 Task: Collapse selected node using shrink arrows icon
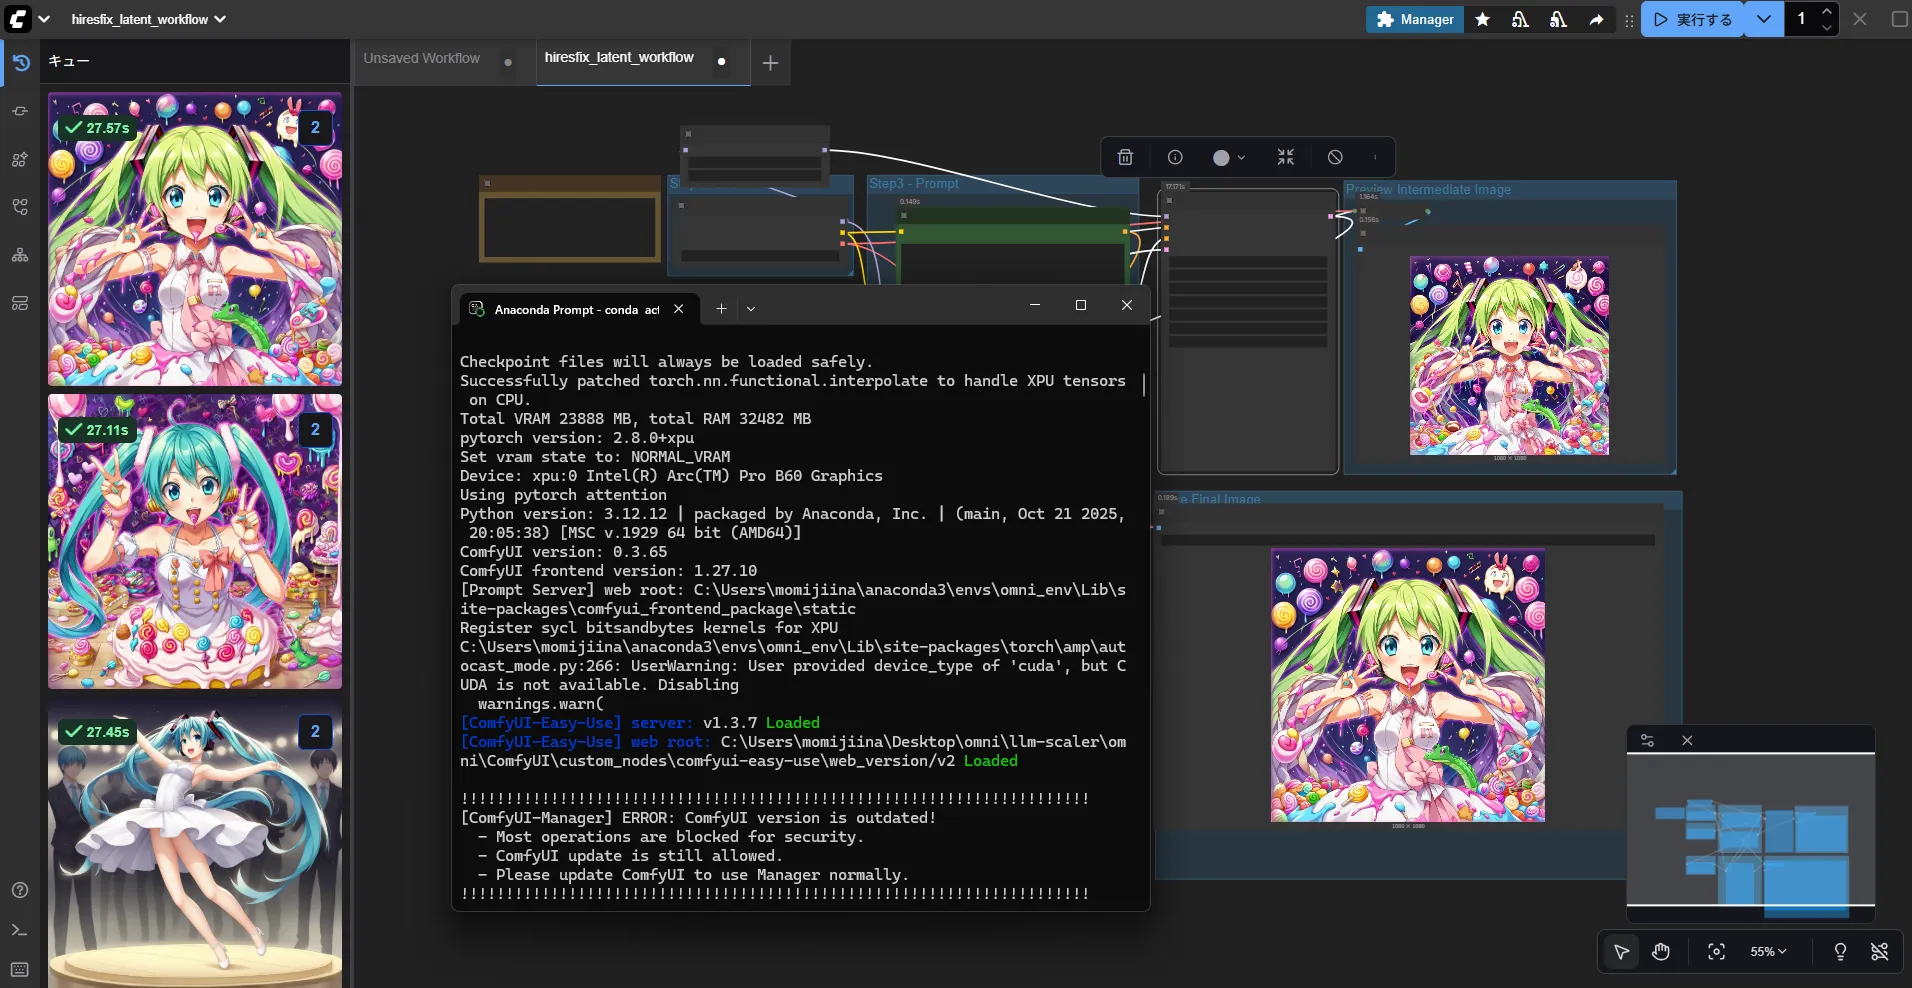click(1286, 157)
